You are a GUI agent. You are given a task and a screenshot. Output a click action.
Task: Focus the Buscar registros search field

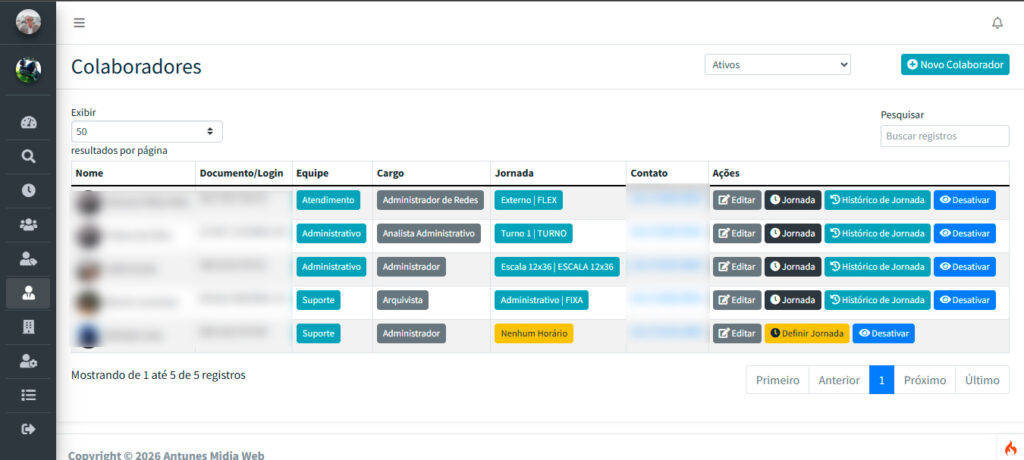point(944,136)
